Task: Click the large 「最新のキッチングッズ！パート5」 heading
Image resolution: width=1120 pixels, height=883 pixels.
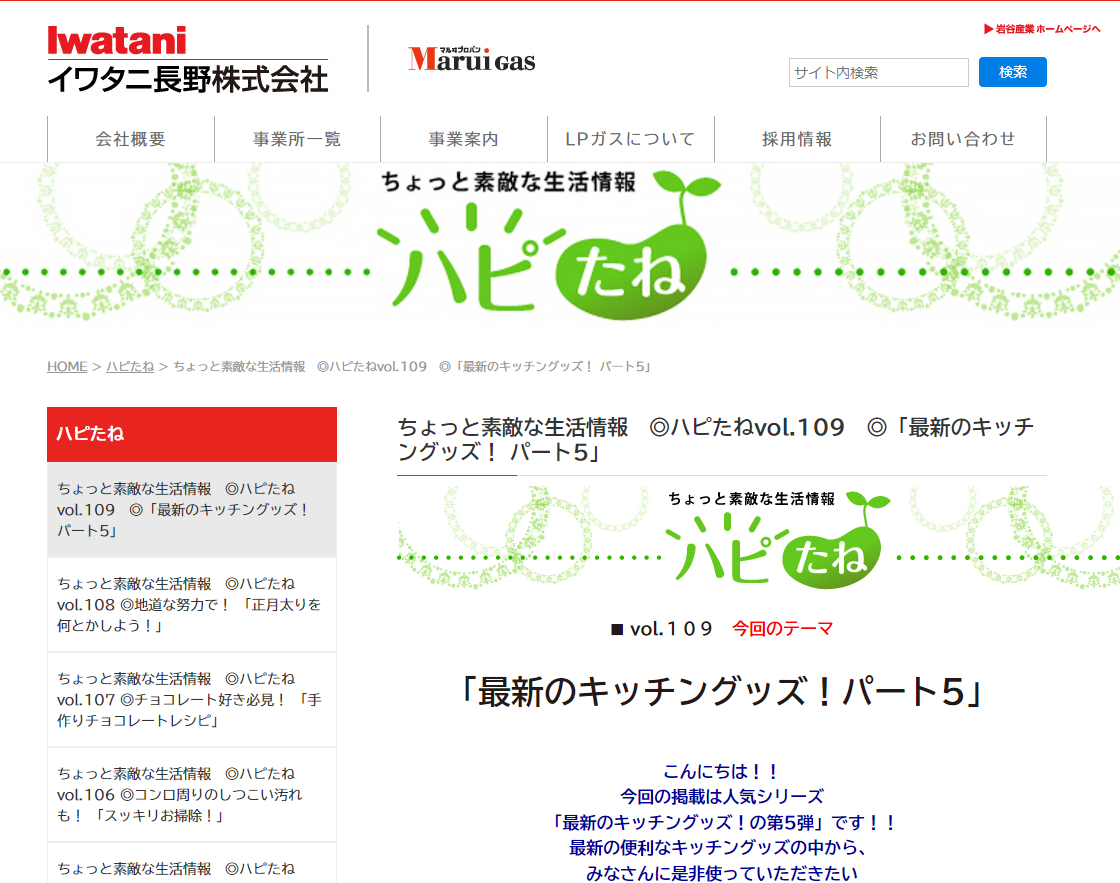Action: (x=722, y=692)
